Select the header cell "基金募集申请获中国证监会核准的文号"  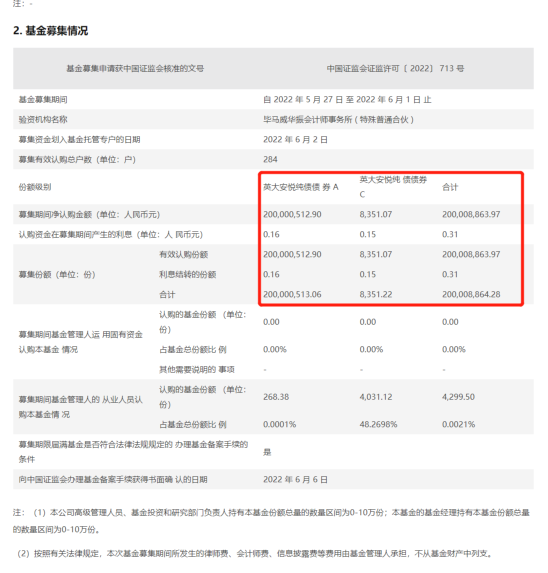coord(135,68)
